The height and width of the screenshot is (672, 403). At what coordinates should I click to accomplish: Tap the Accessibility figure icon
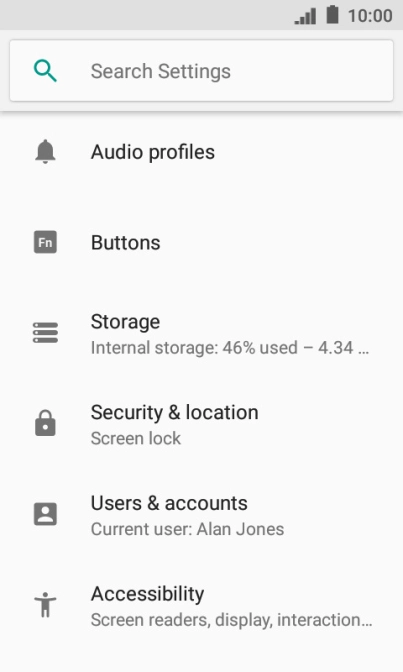[45, 605]
